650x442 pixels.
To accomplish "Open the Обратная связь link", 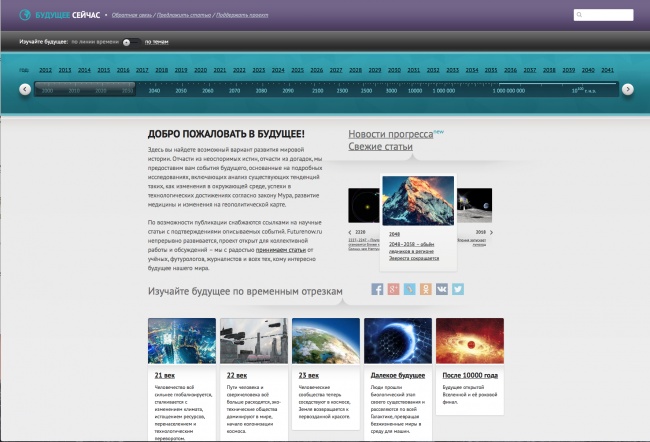I will [x=130, y=15].
